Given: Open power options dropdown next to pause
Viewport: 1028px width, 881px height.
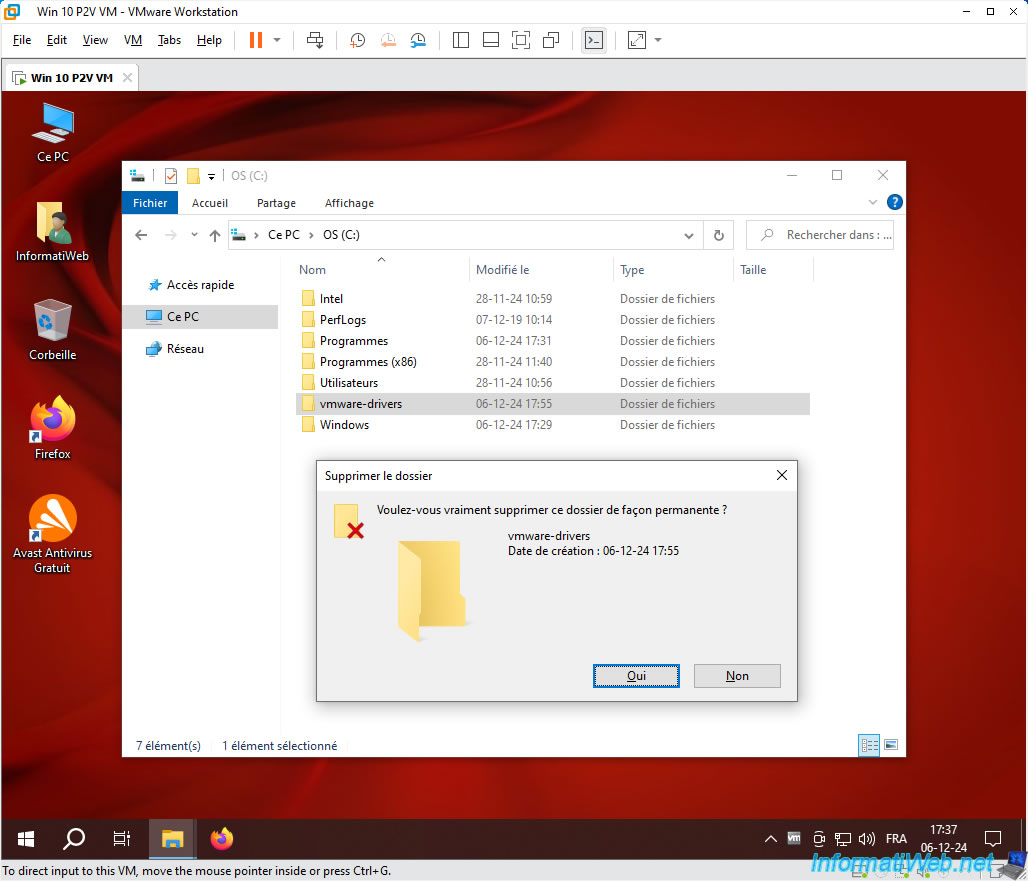Looking at the screenshot, I should (277, 40).
